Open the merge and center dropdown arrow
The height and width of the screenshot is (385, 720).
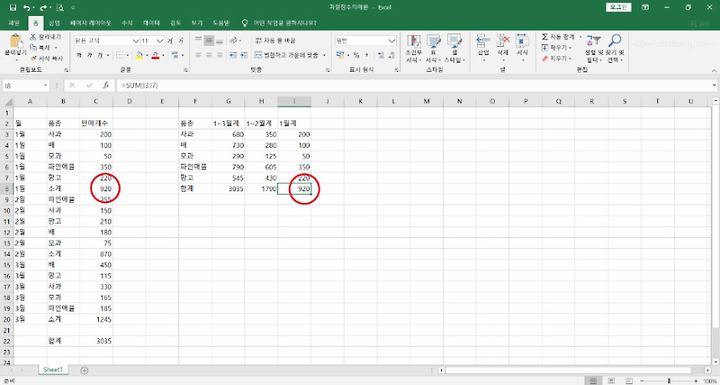(x=324, y=56)
